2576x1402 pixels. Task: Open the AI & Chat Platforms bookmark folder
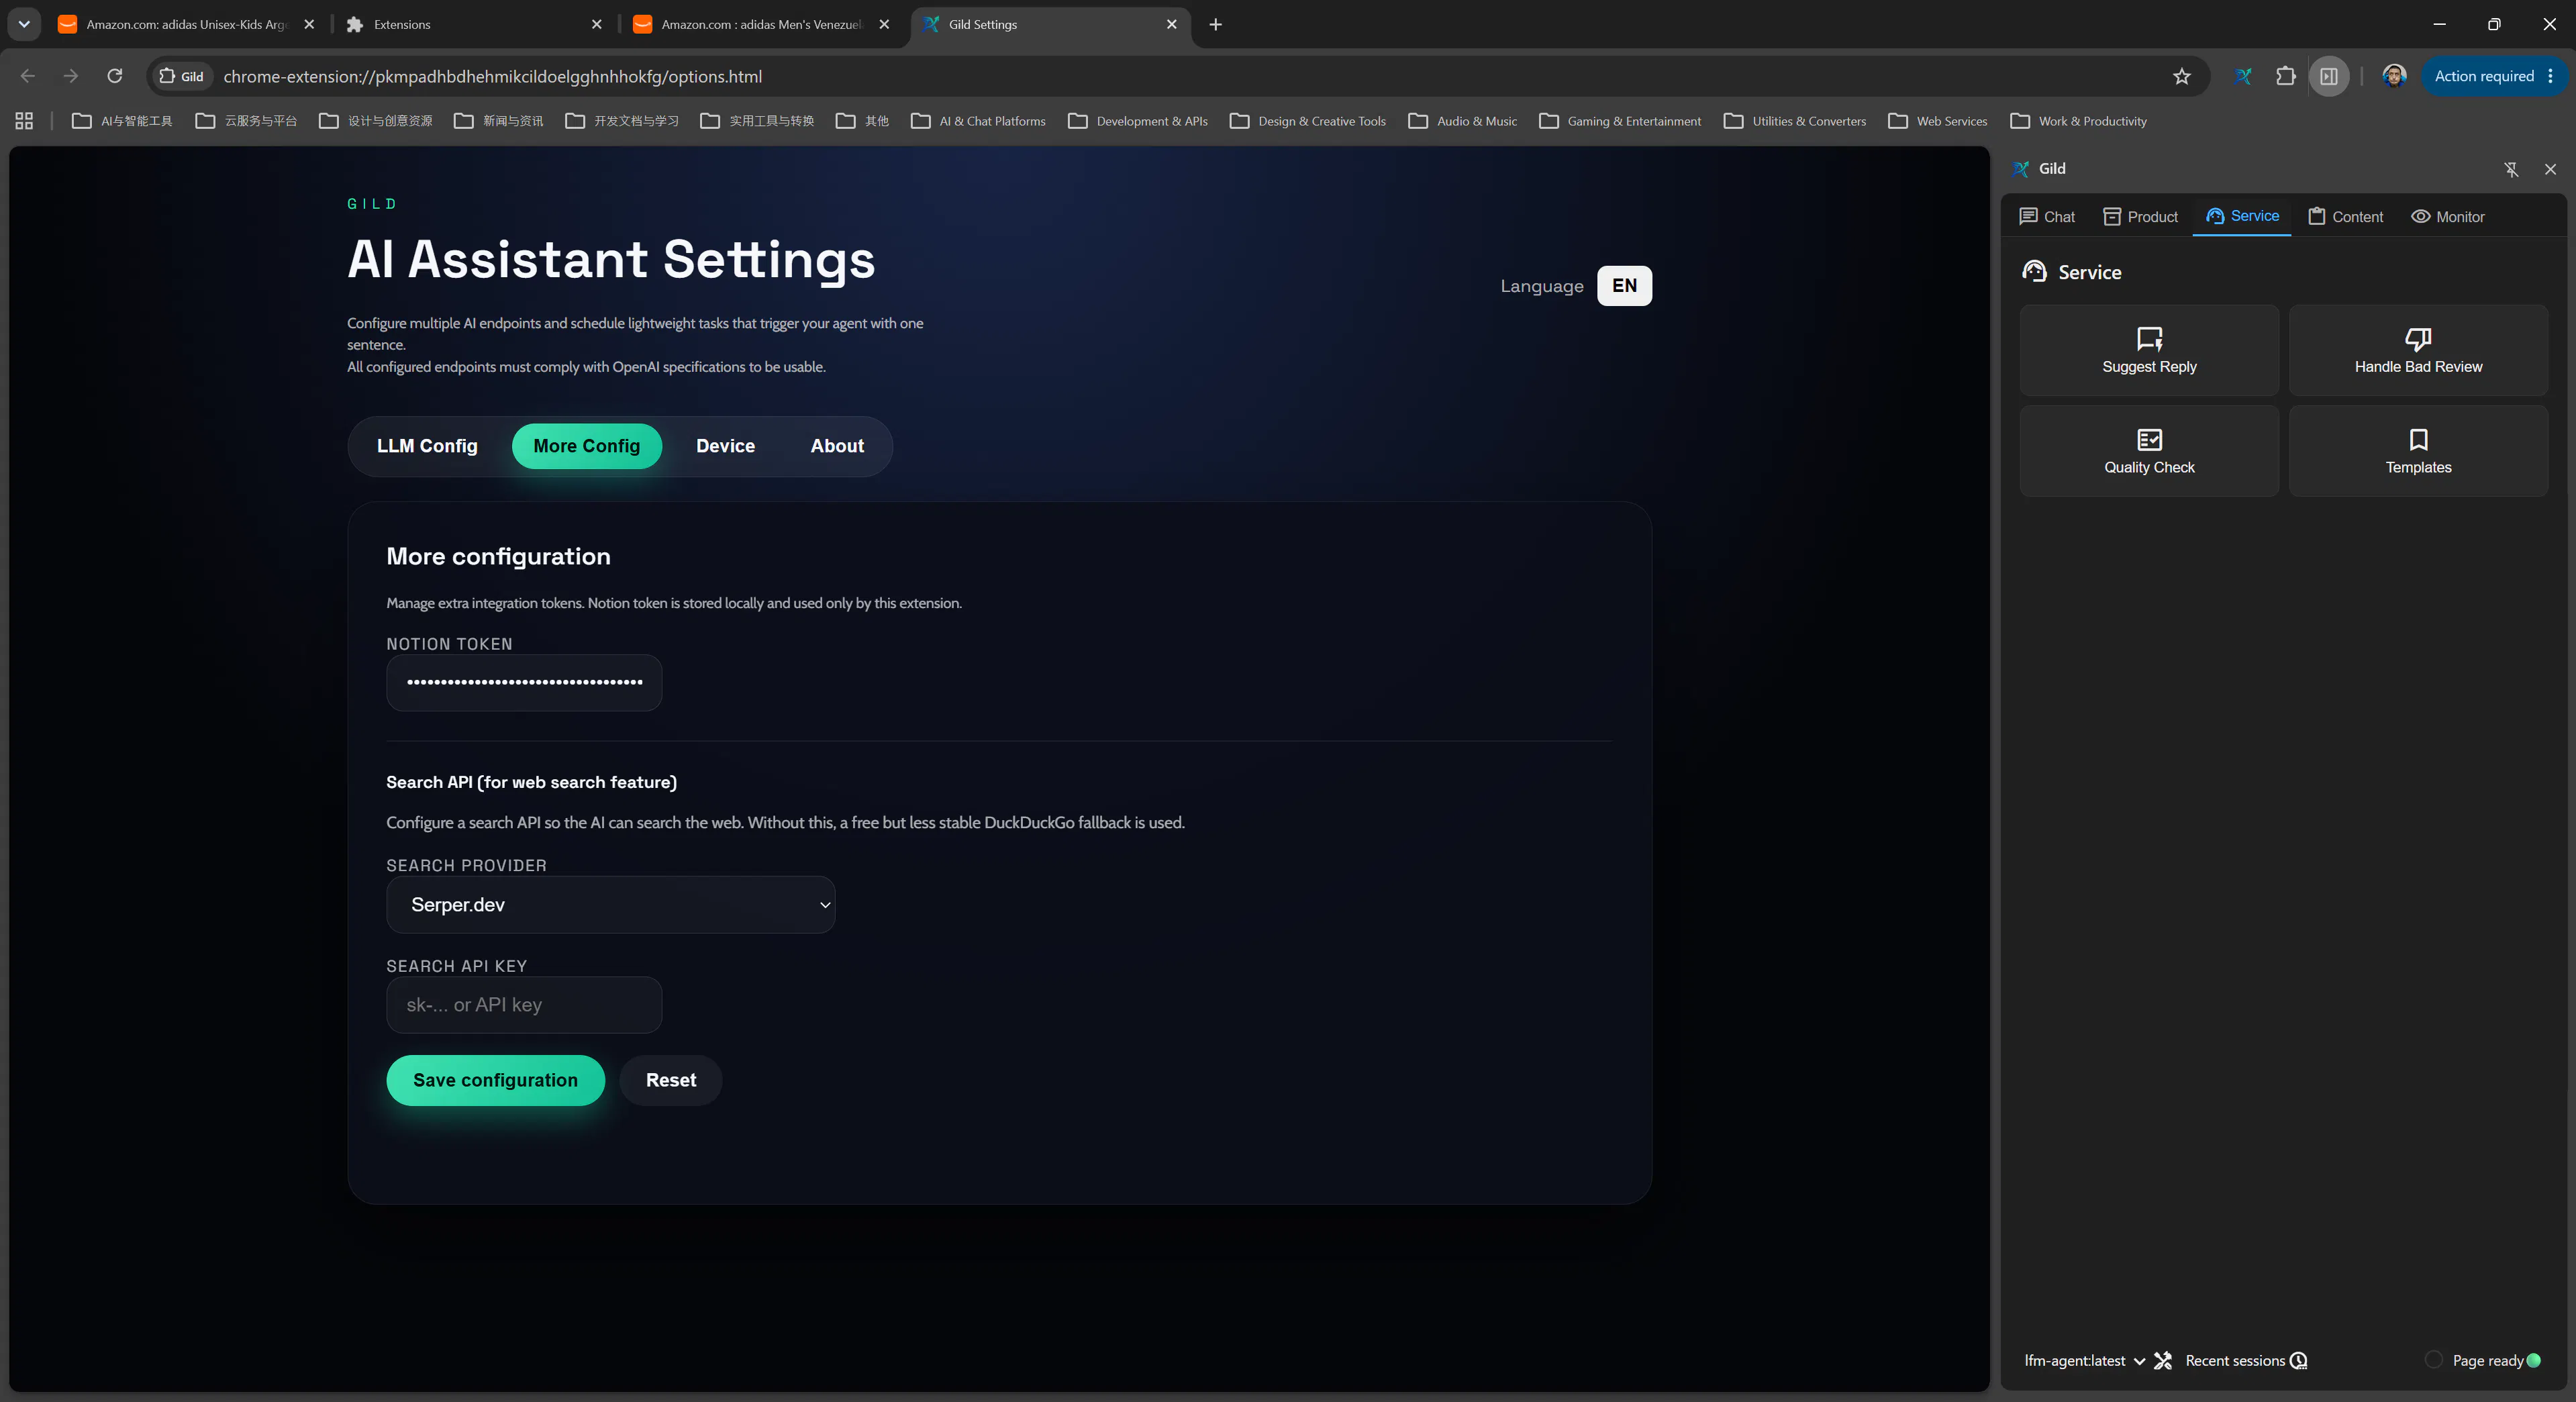point(977,121)
